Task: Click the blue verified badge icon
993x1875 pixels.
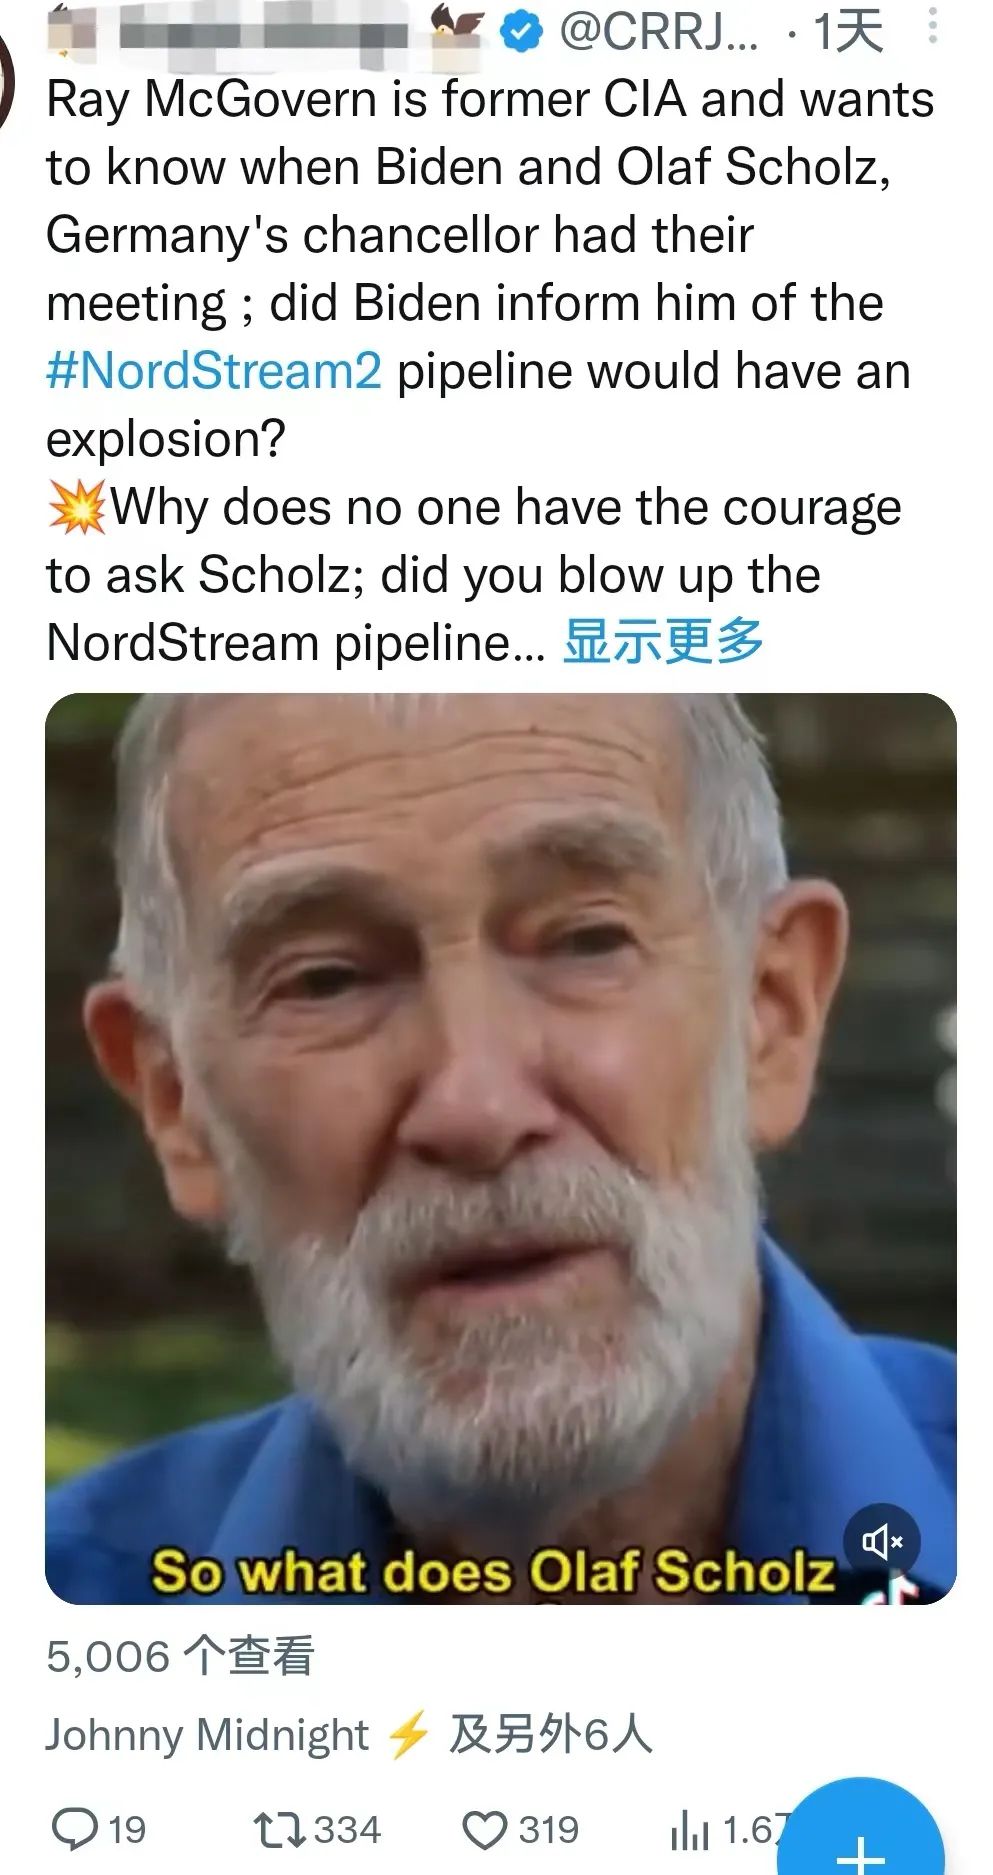Action: pyautogui.click(x=520, y=32)
